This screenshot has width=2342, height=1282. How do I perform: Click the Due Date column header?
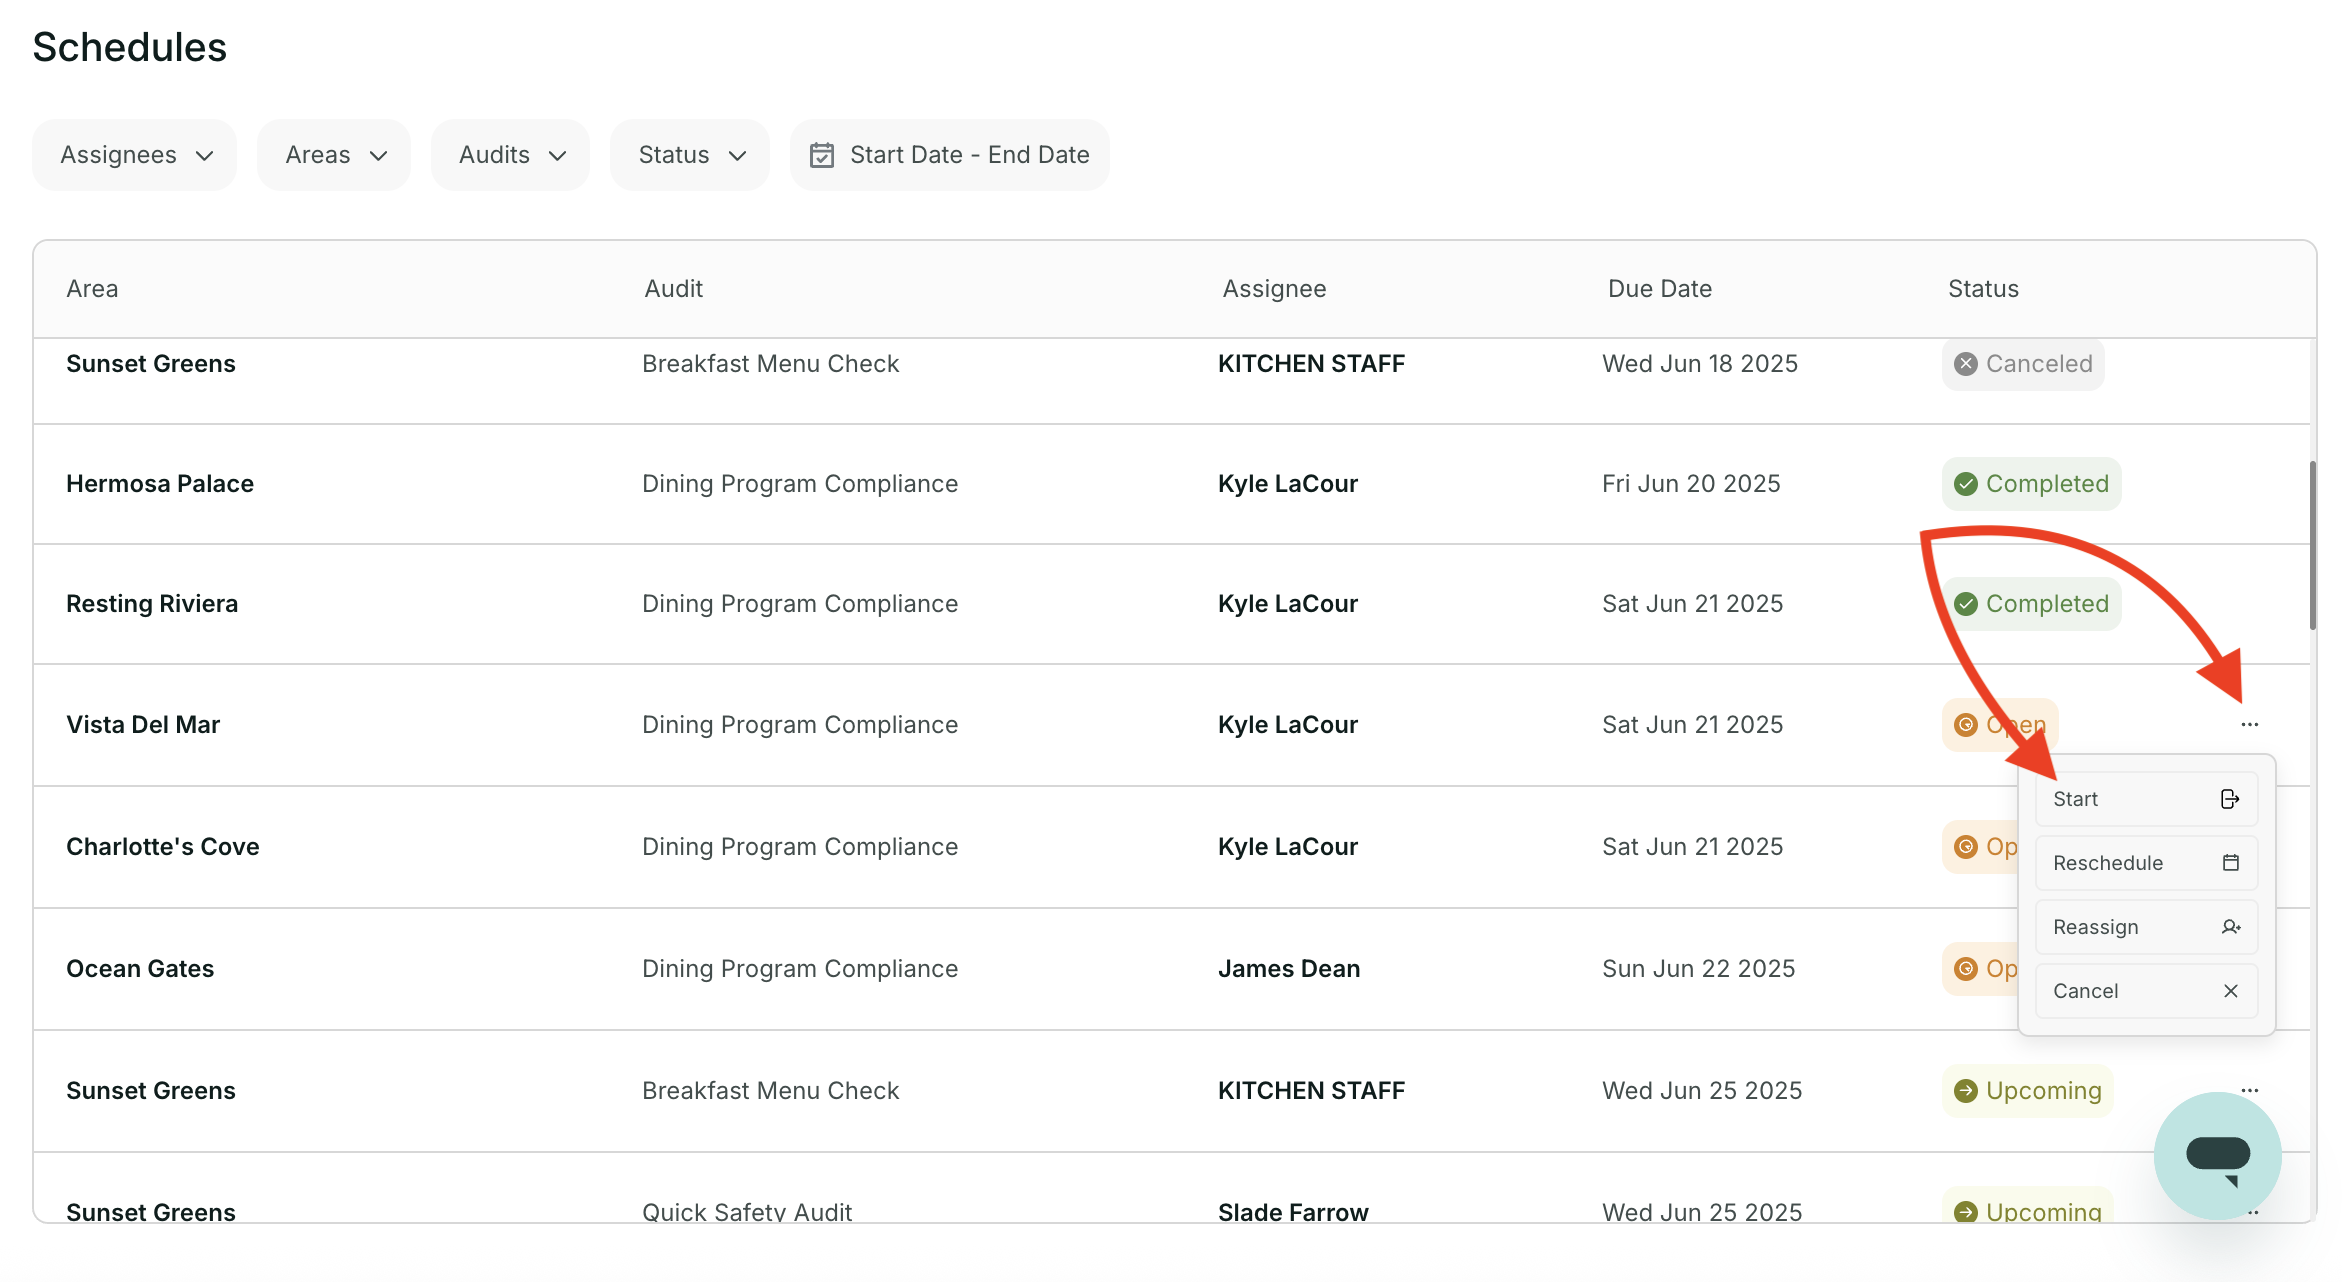coord(1660,289)
